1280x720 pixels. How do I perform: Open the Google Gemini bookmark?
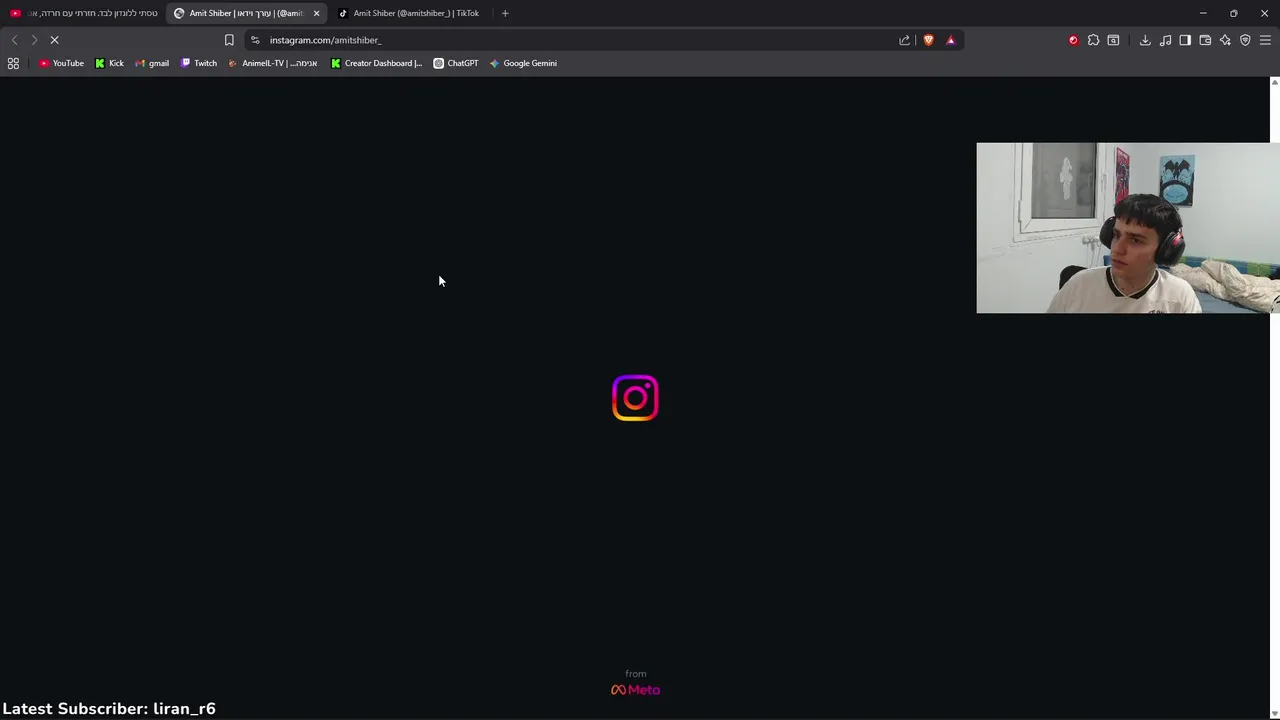523,63
